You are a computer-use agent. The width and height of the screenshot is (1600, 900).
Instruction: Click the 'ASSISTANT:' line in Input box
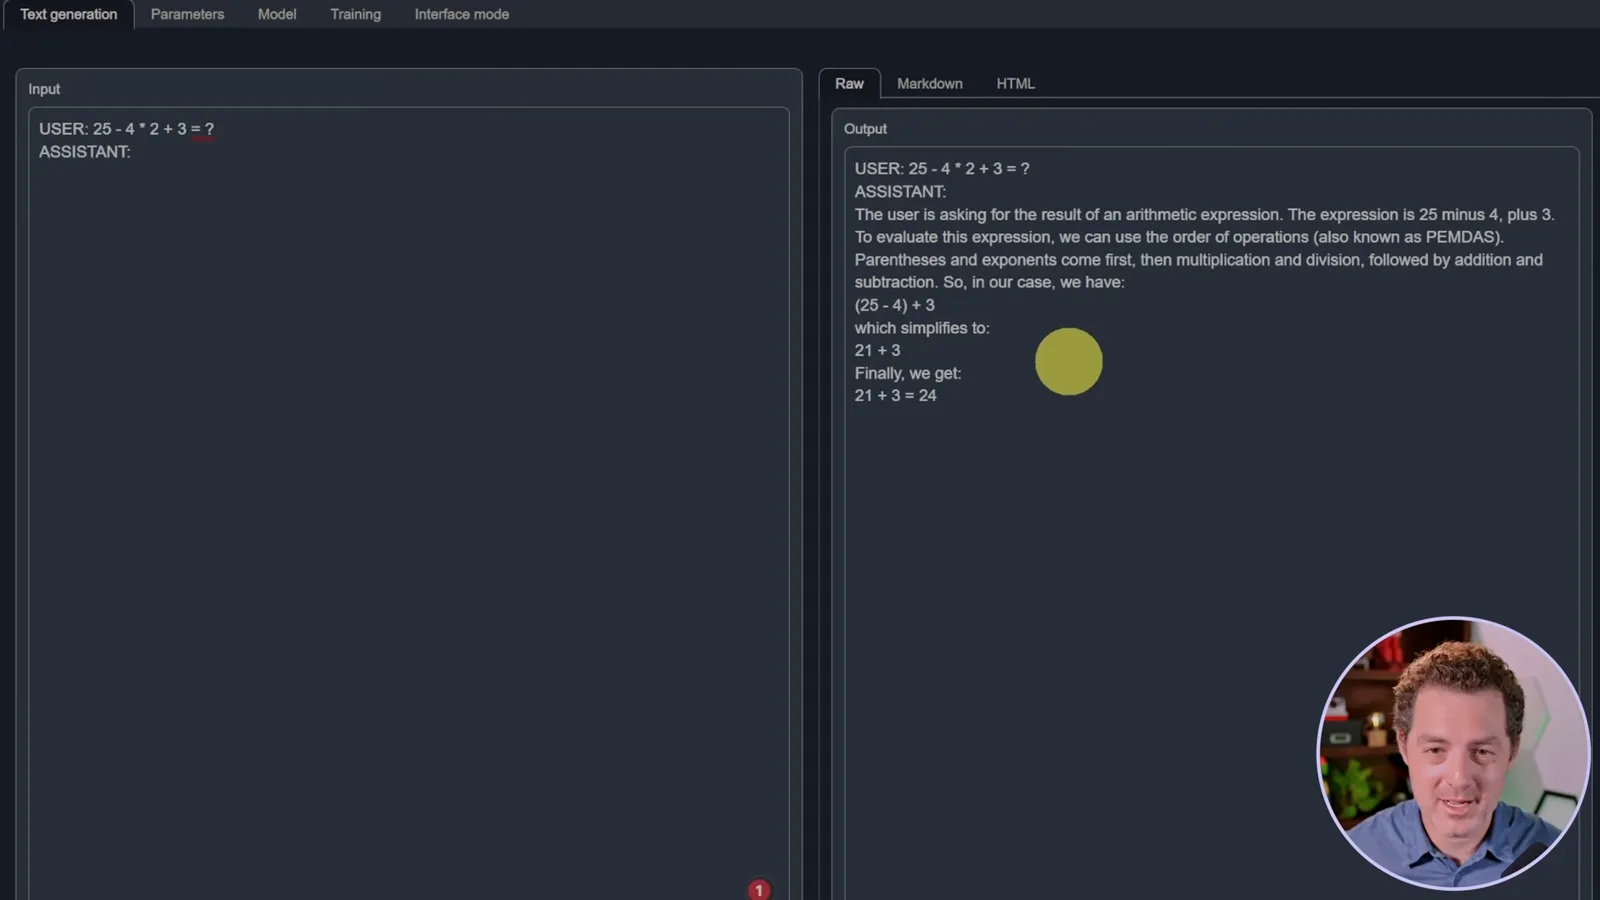85,152
